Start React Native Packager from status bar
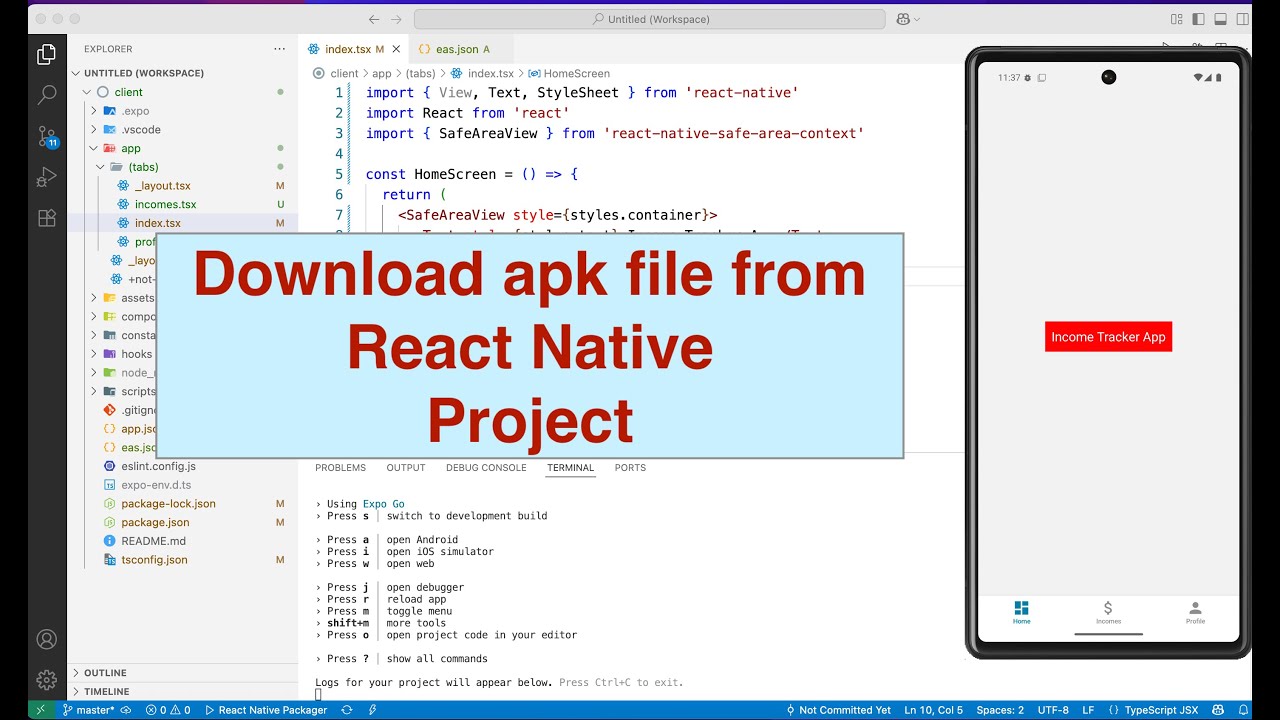The width and height of the screenshot is (1280, 720). point(266,710)
